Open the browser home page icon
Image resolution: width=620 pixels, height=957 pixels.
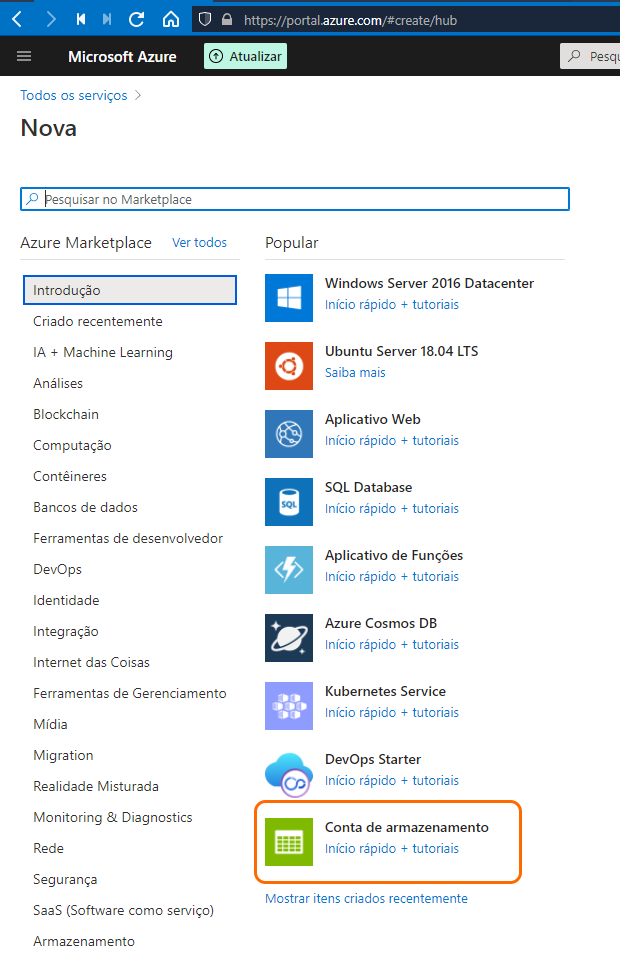coord(171,20)
